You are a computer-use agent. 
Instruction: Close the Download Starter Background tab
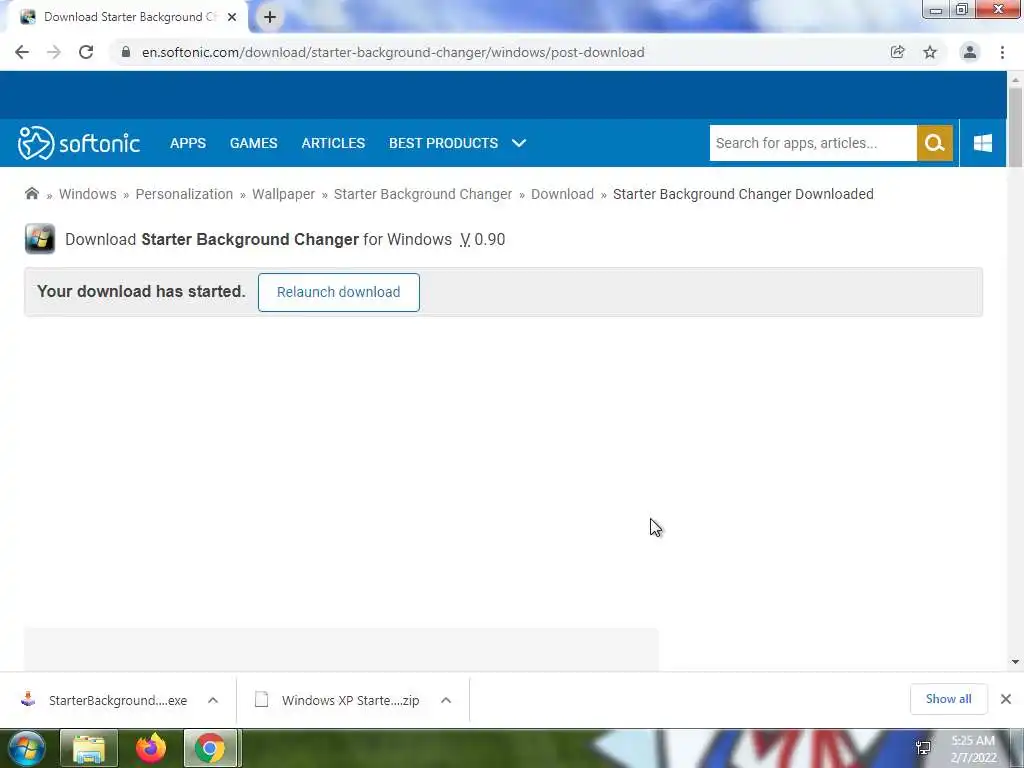(x=232, y=17)
